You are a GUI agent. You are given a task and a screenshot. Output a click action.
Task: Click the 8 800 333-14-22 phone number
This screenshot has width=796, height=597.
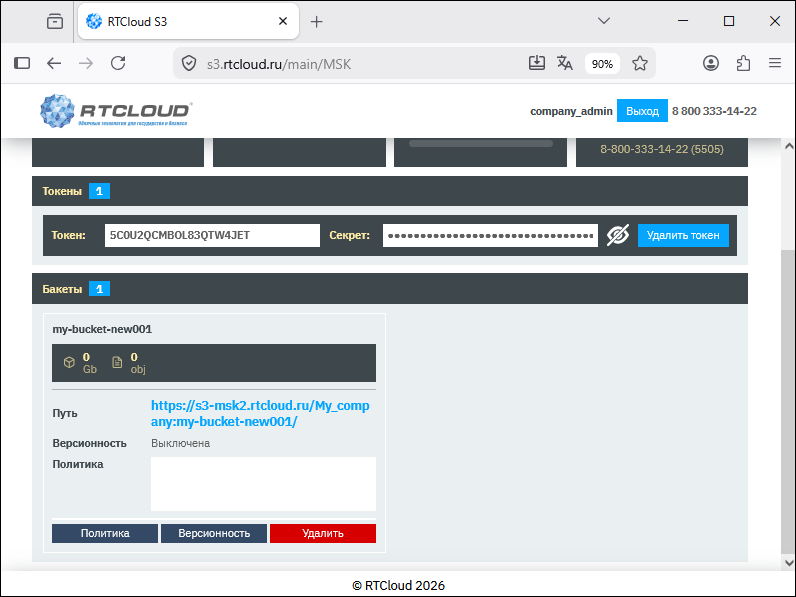tap(714, 111)
